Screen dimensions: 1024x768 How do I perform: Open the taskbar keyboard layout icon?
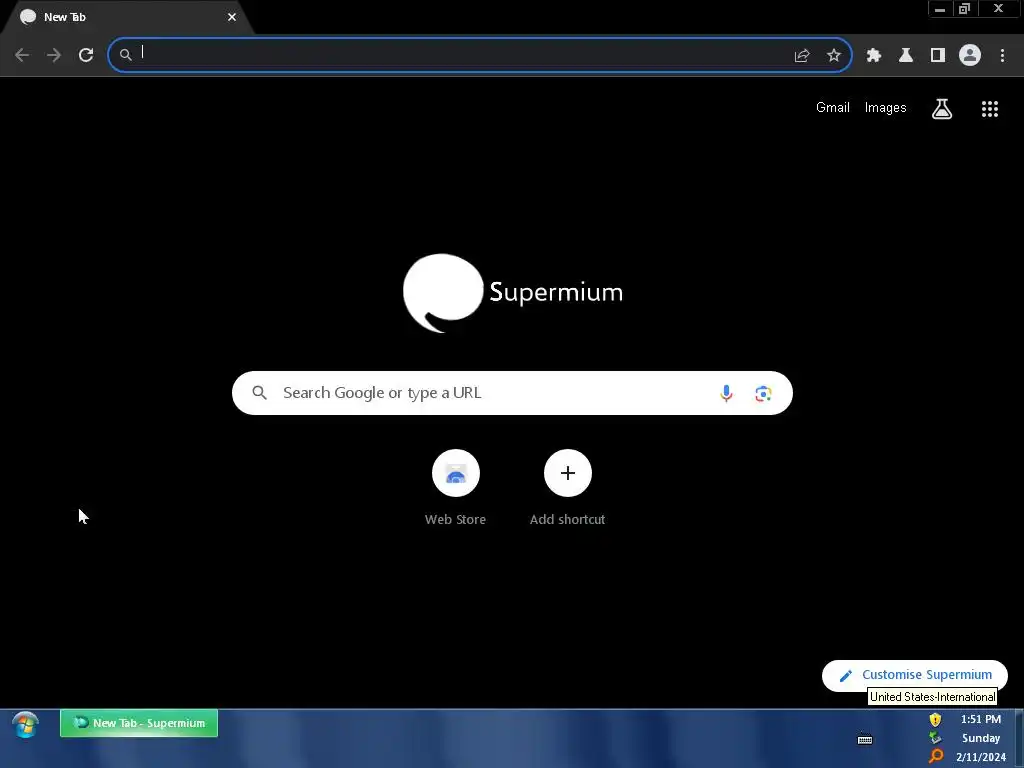point(865,739)
